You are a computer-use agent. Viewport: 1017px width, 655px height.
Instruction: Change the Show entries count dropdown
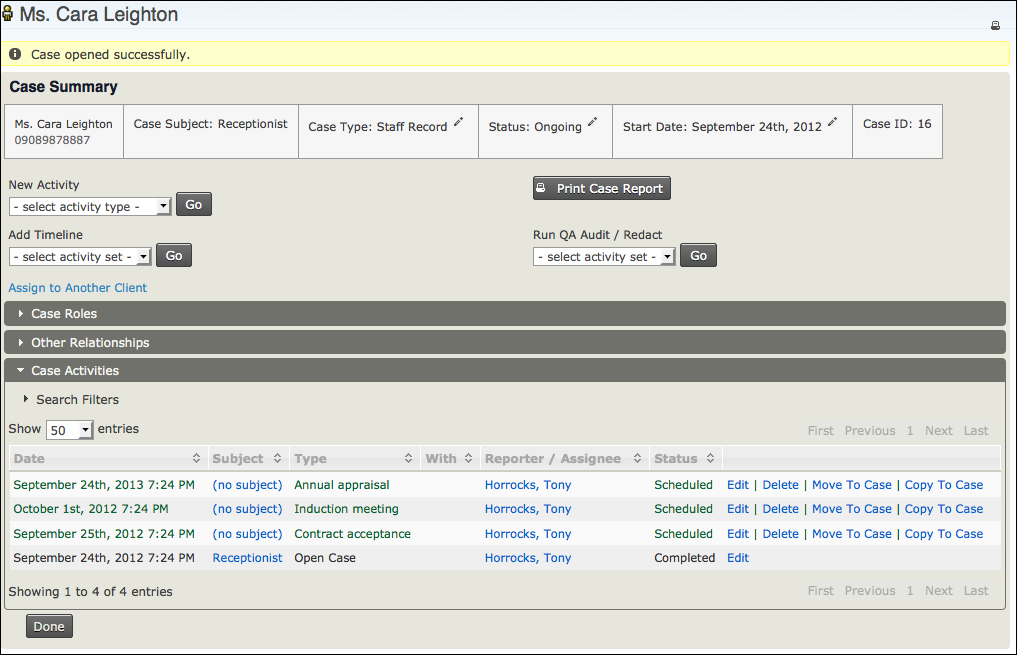[x=69, y=430]
